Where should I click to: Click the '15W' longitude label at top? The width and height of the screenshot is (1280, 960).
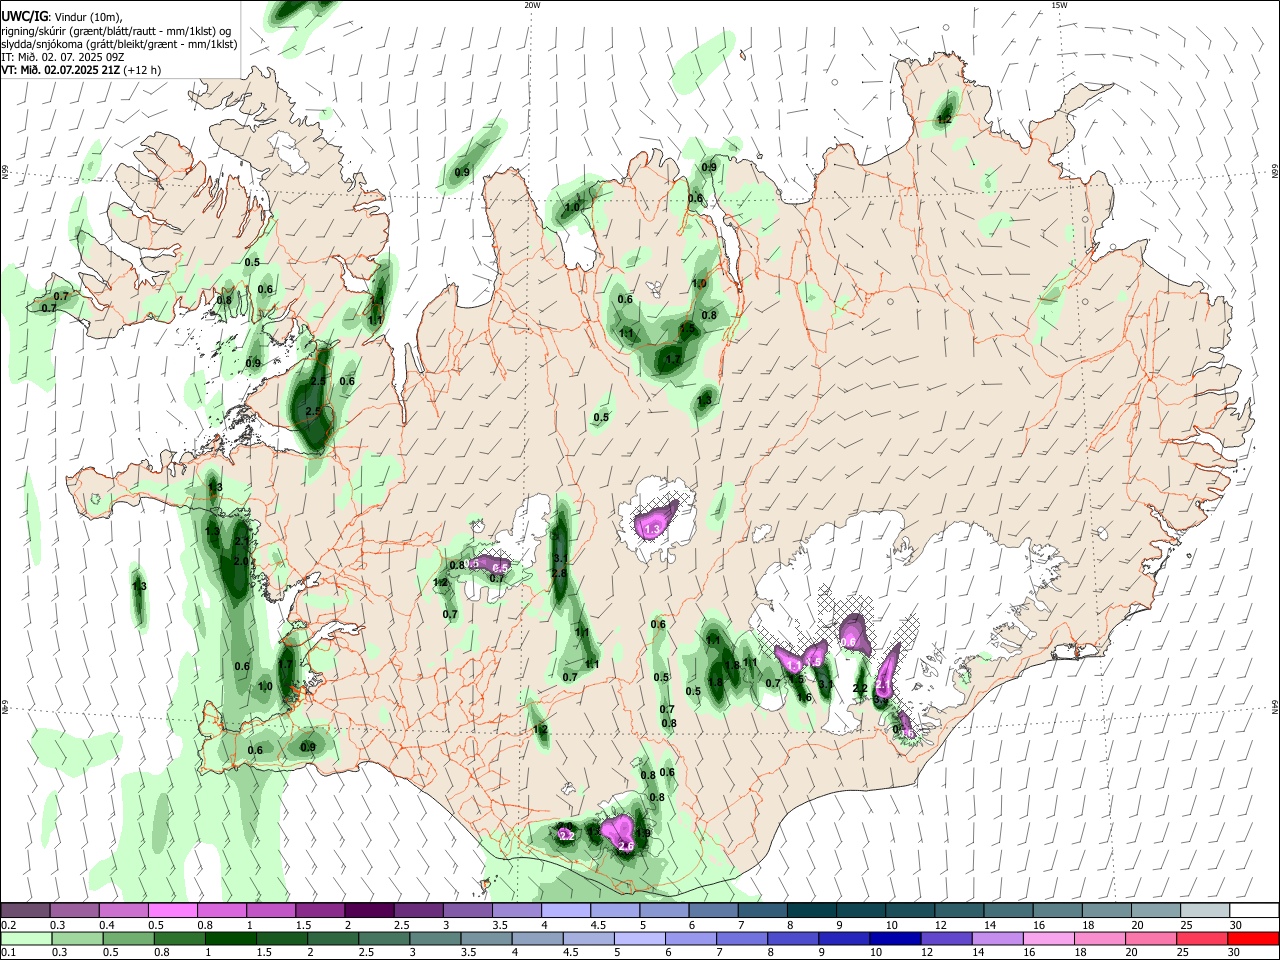tap(1060, 5)
